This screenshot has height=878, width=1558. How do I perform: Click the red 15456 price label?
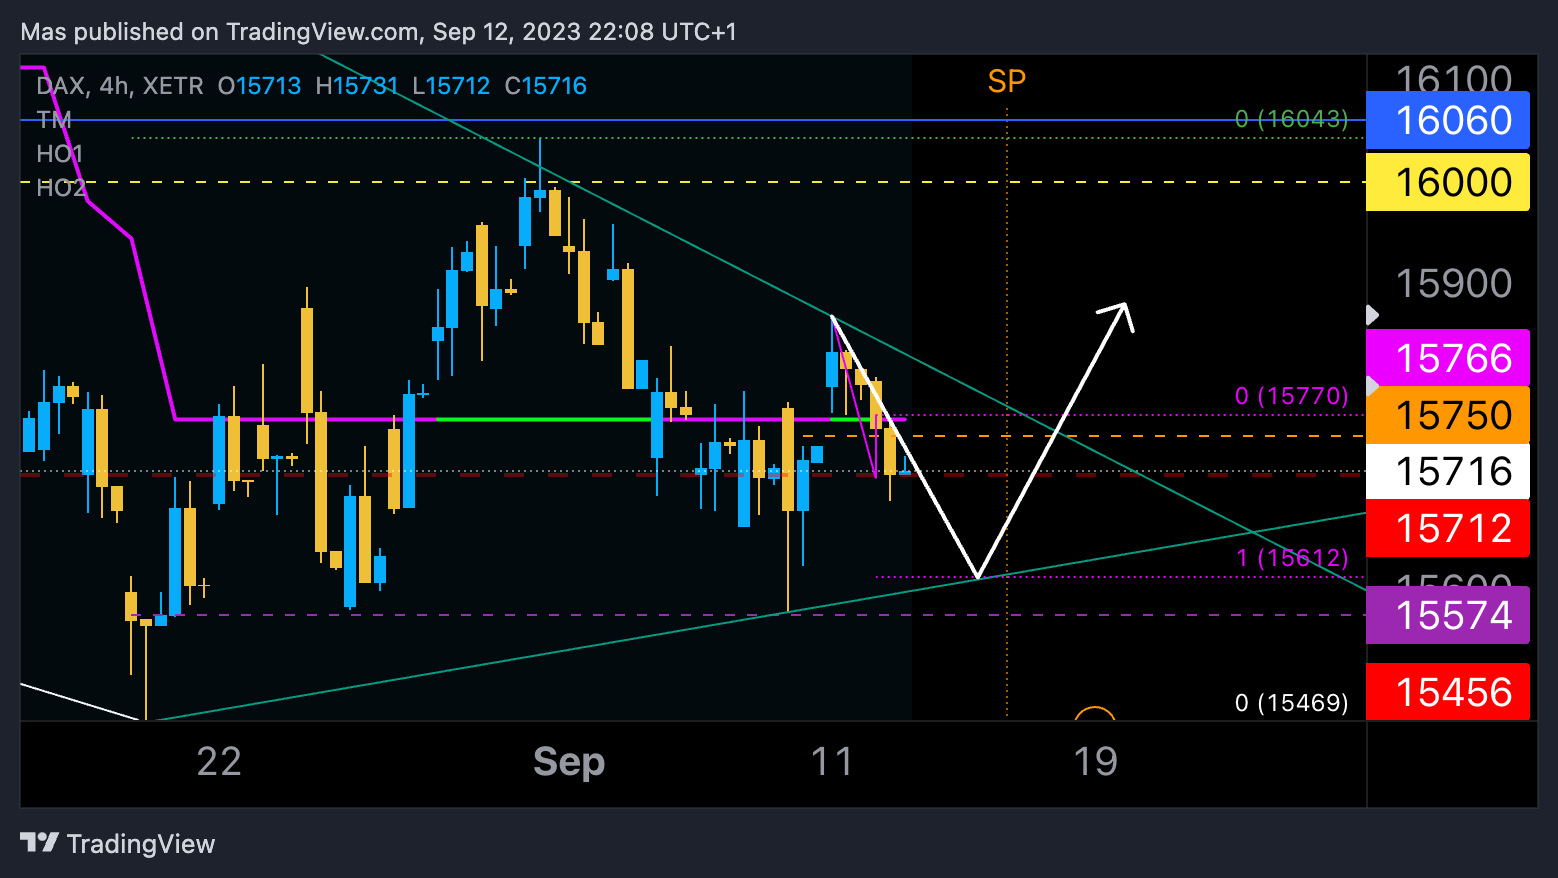1448,692
